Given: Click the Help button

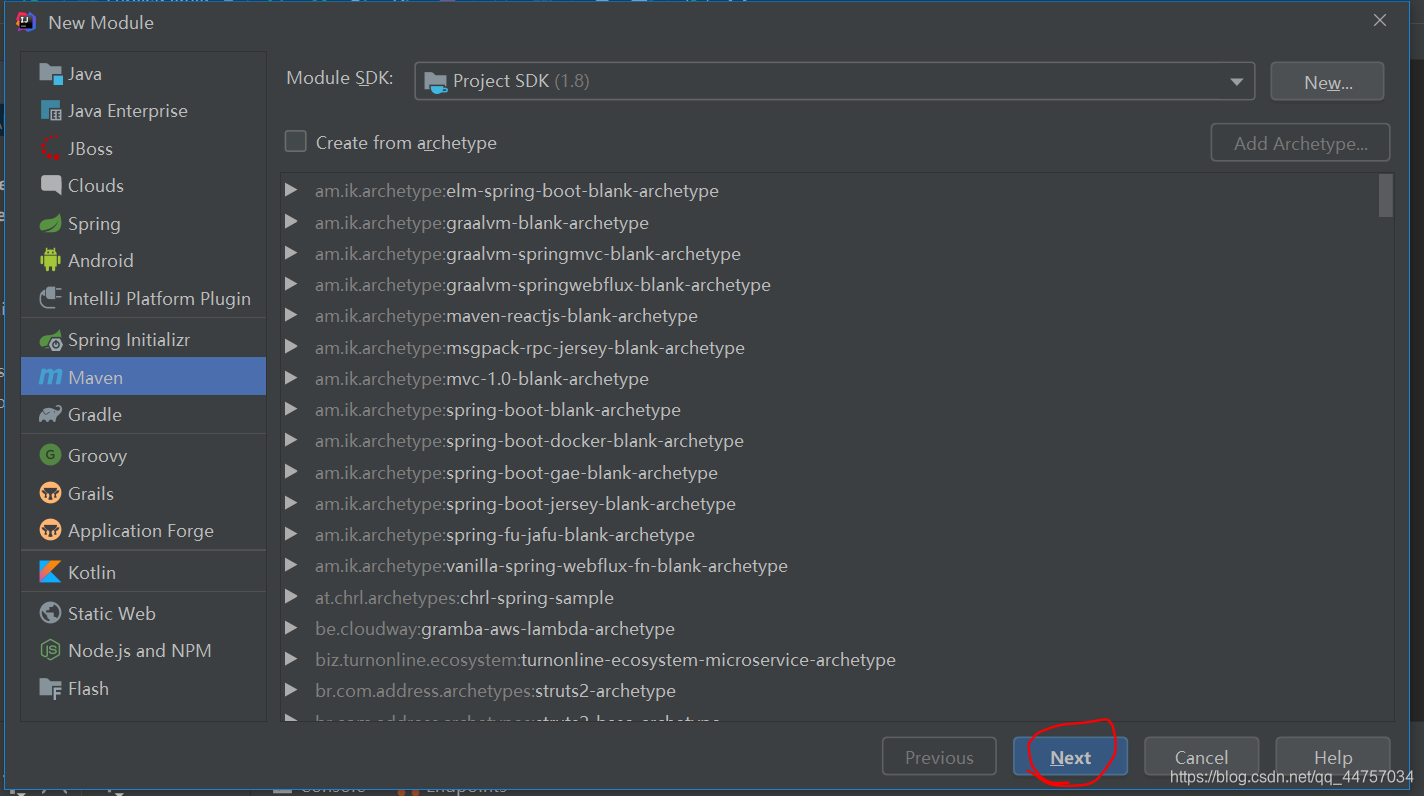Looking at the screenshot, I should coord(1333,757).
